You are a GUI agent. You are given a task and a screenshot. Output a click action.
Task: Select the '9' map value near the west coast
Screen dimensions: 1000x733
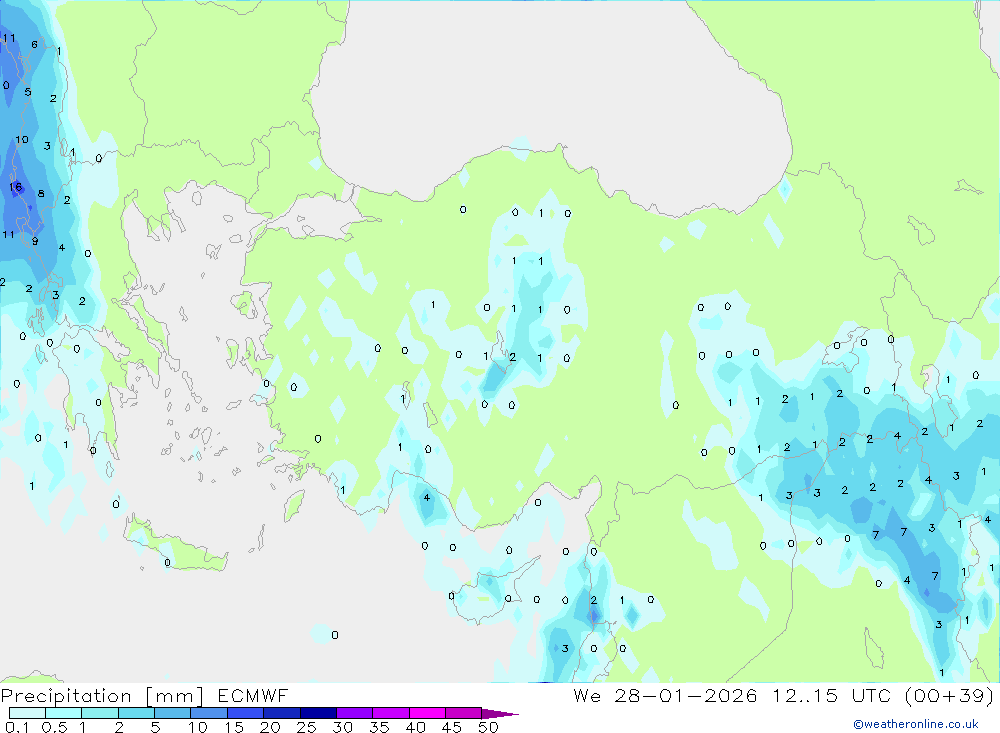pyautogui.click(x=35, y=241)
